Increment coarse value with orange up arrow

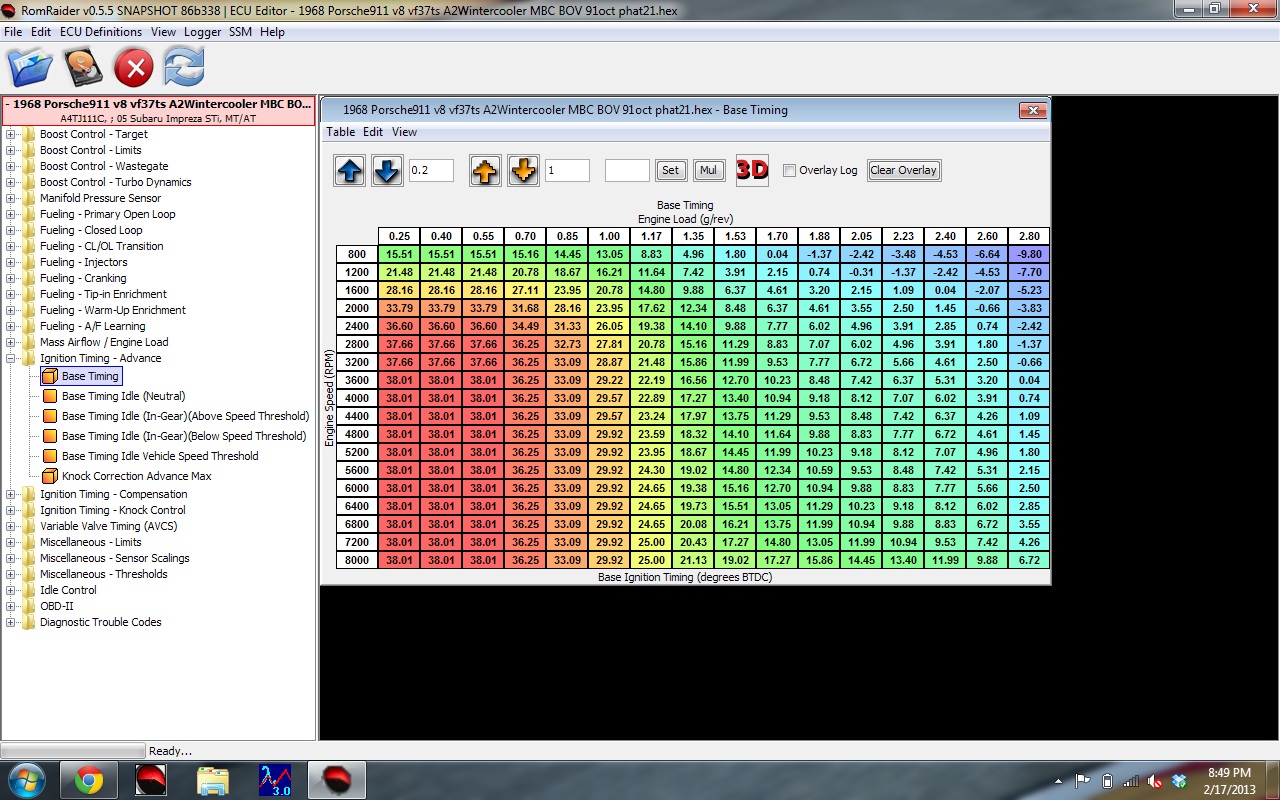pyautogui.click(x=485, y=170)
